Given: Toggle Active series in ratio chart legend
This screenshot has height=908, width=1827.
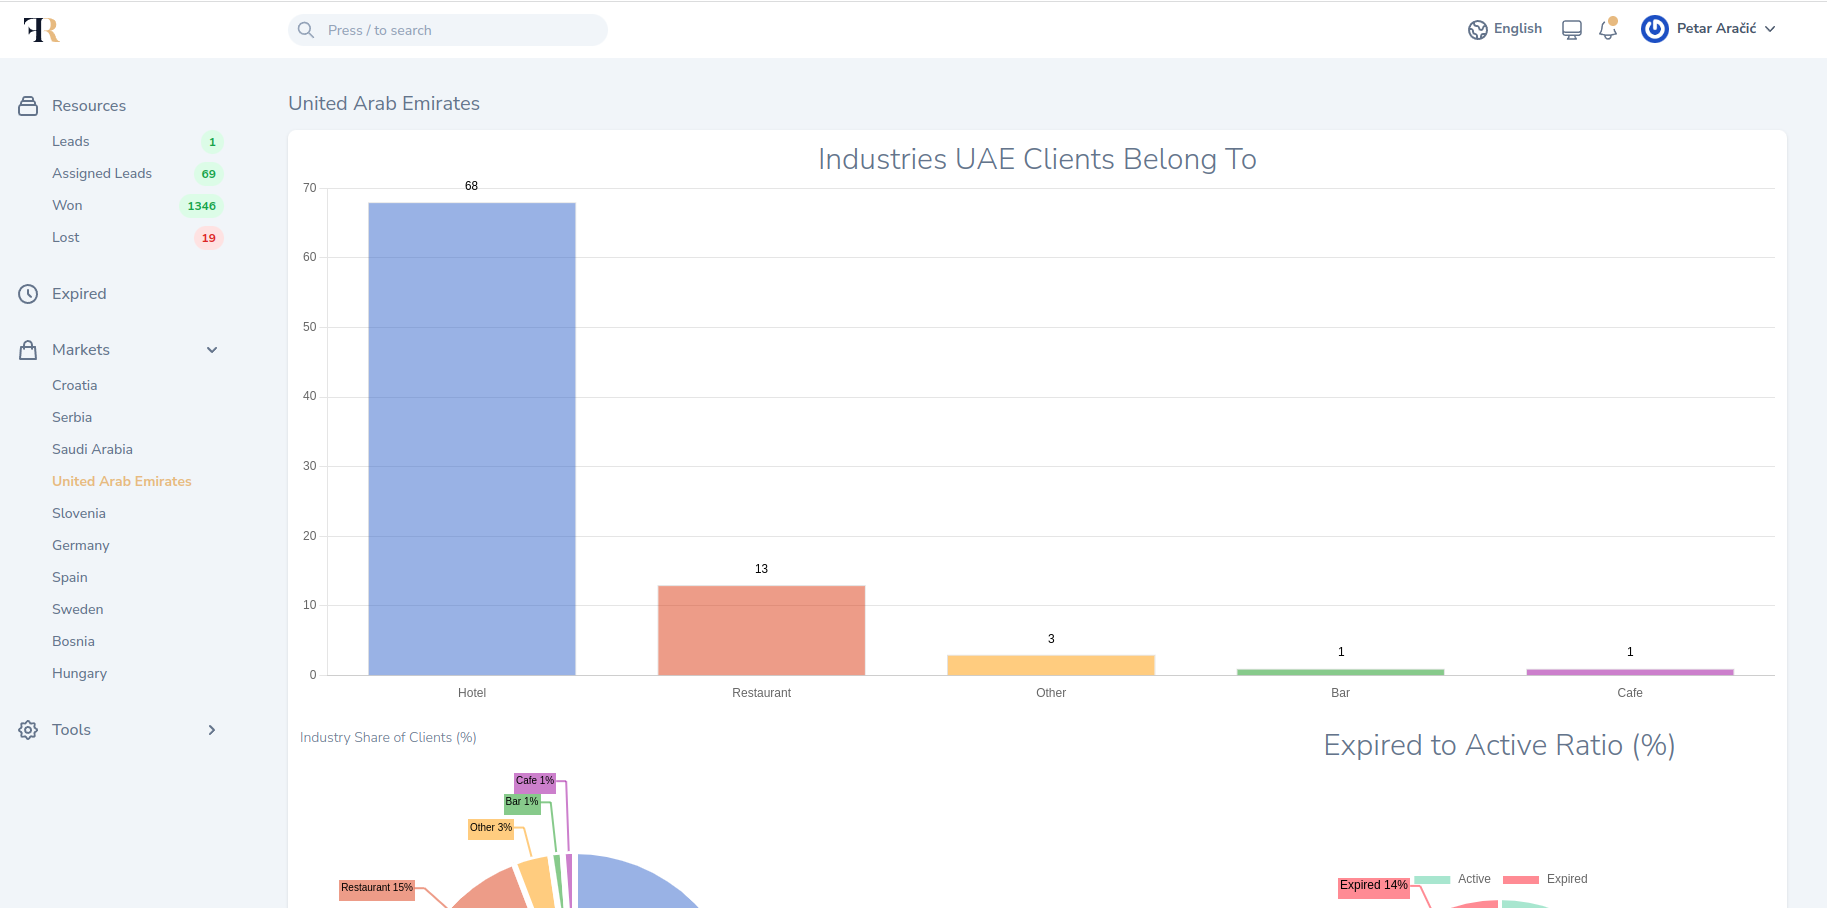Looking at the screenshot, I should point(1452,879).
